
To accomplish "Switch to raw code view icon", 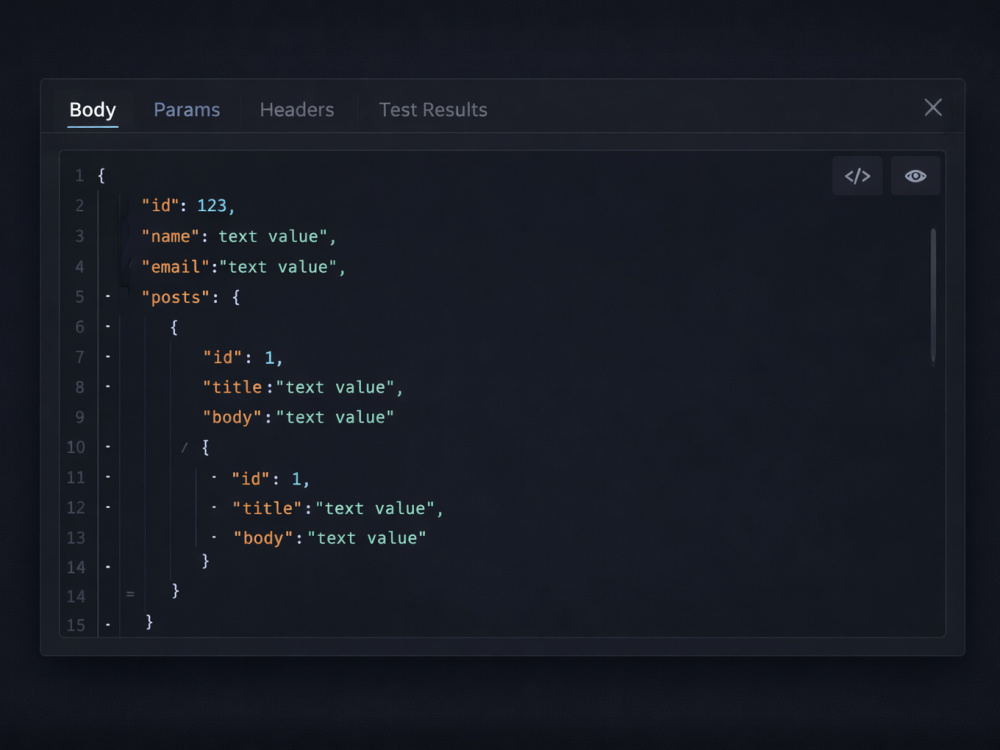I will click(857, 176).
